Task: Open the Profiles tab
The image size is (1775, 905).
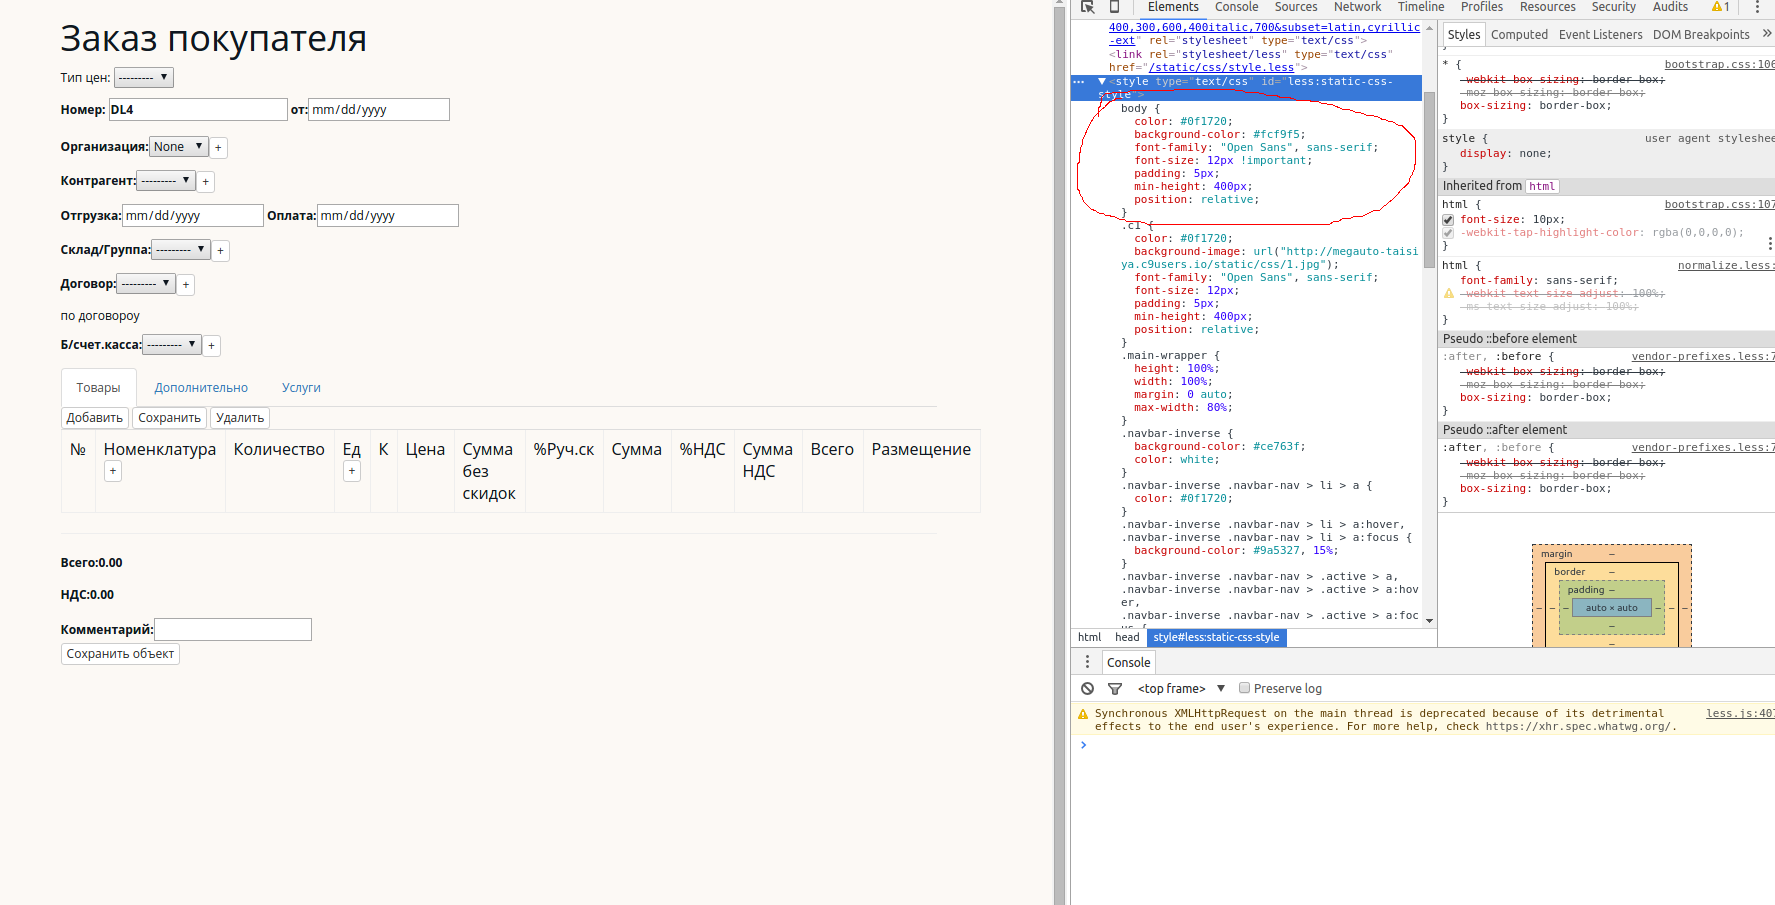Action: (1482, 7)
